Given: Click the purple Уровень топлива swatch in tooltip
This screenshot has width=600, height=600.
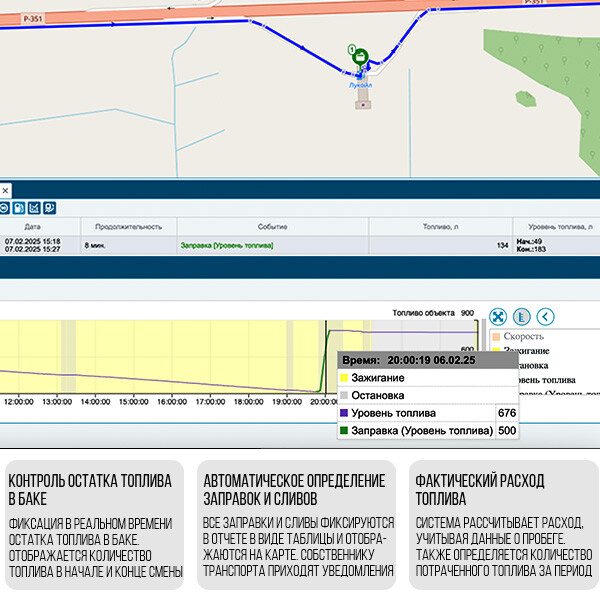Looking at the screenshot, I should 344,413.
